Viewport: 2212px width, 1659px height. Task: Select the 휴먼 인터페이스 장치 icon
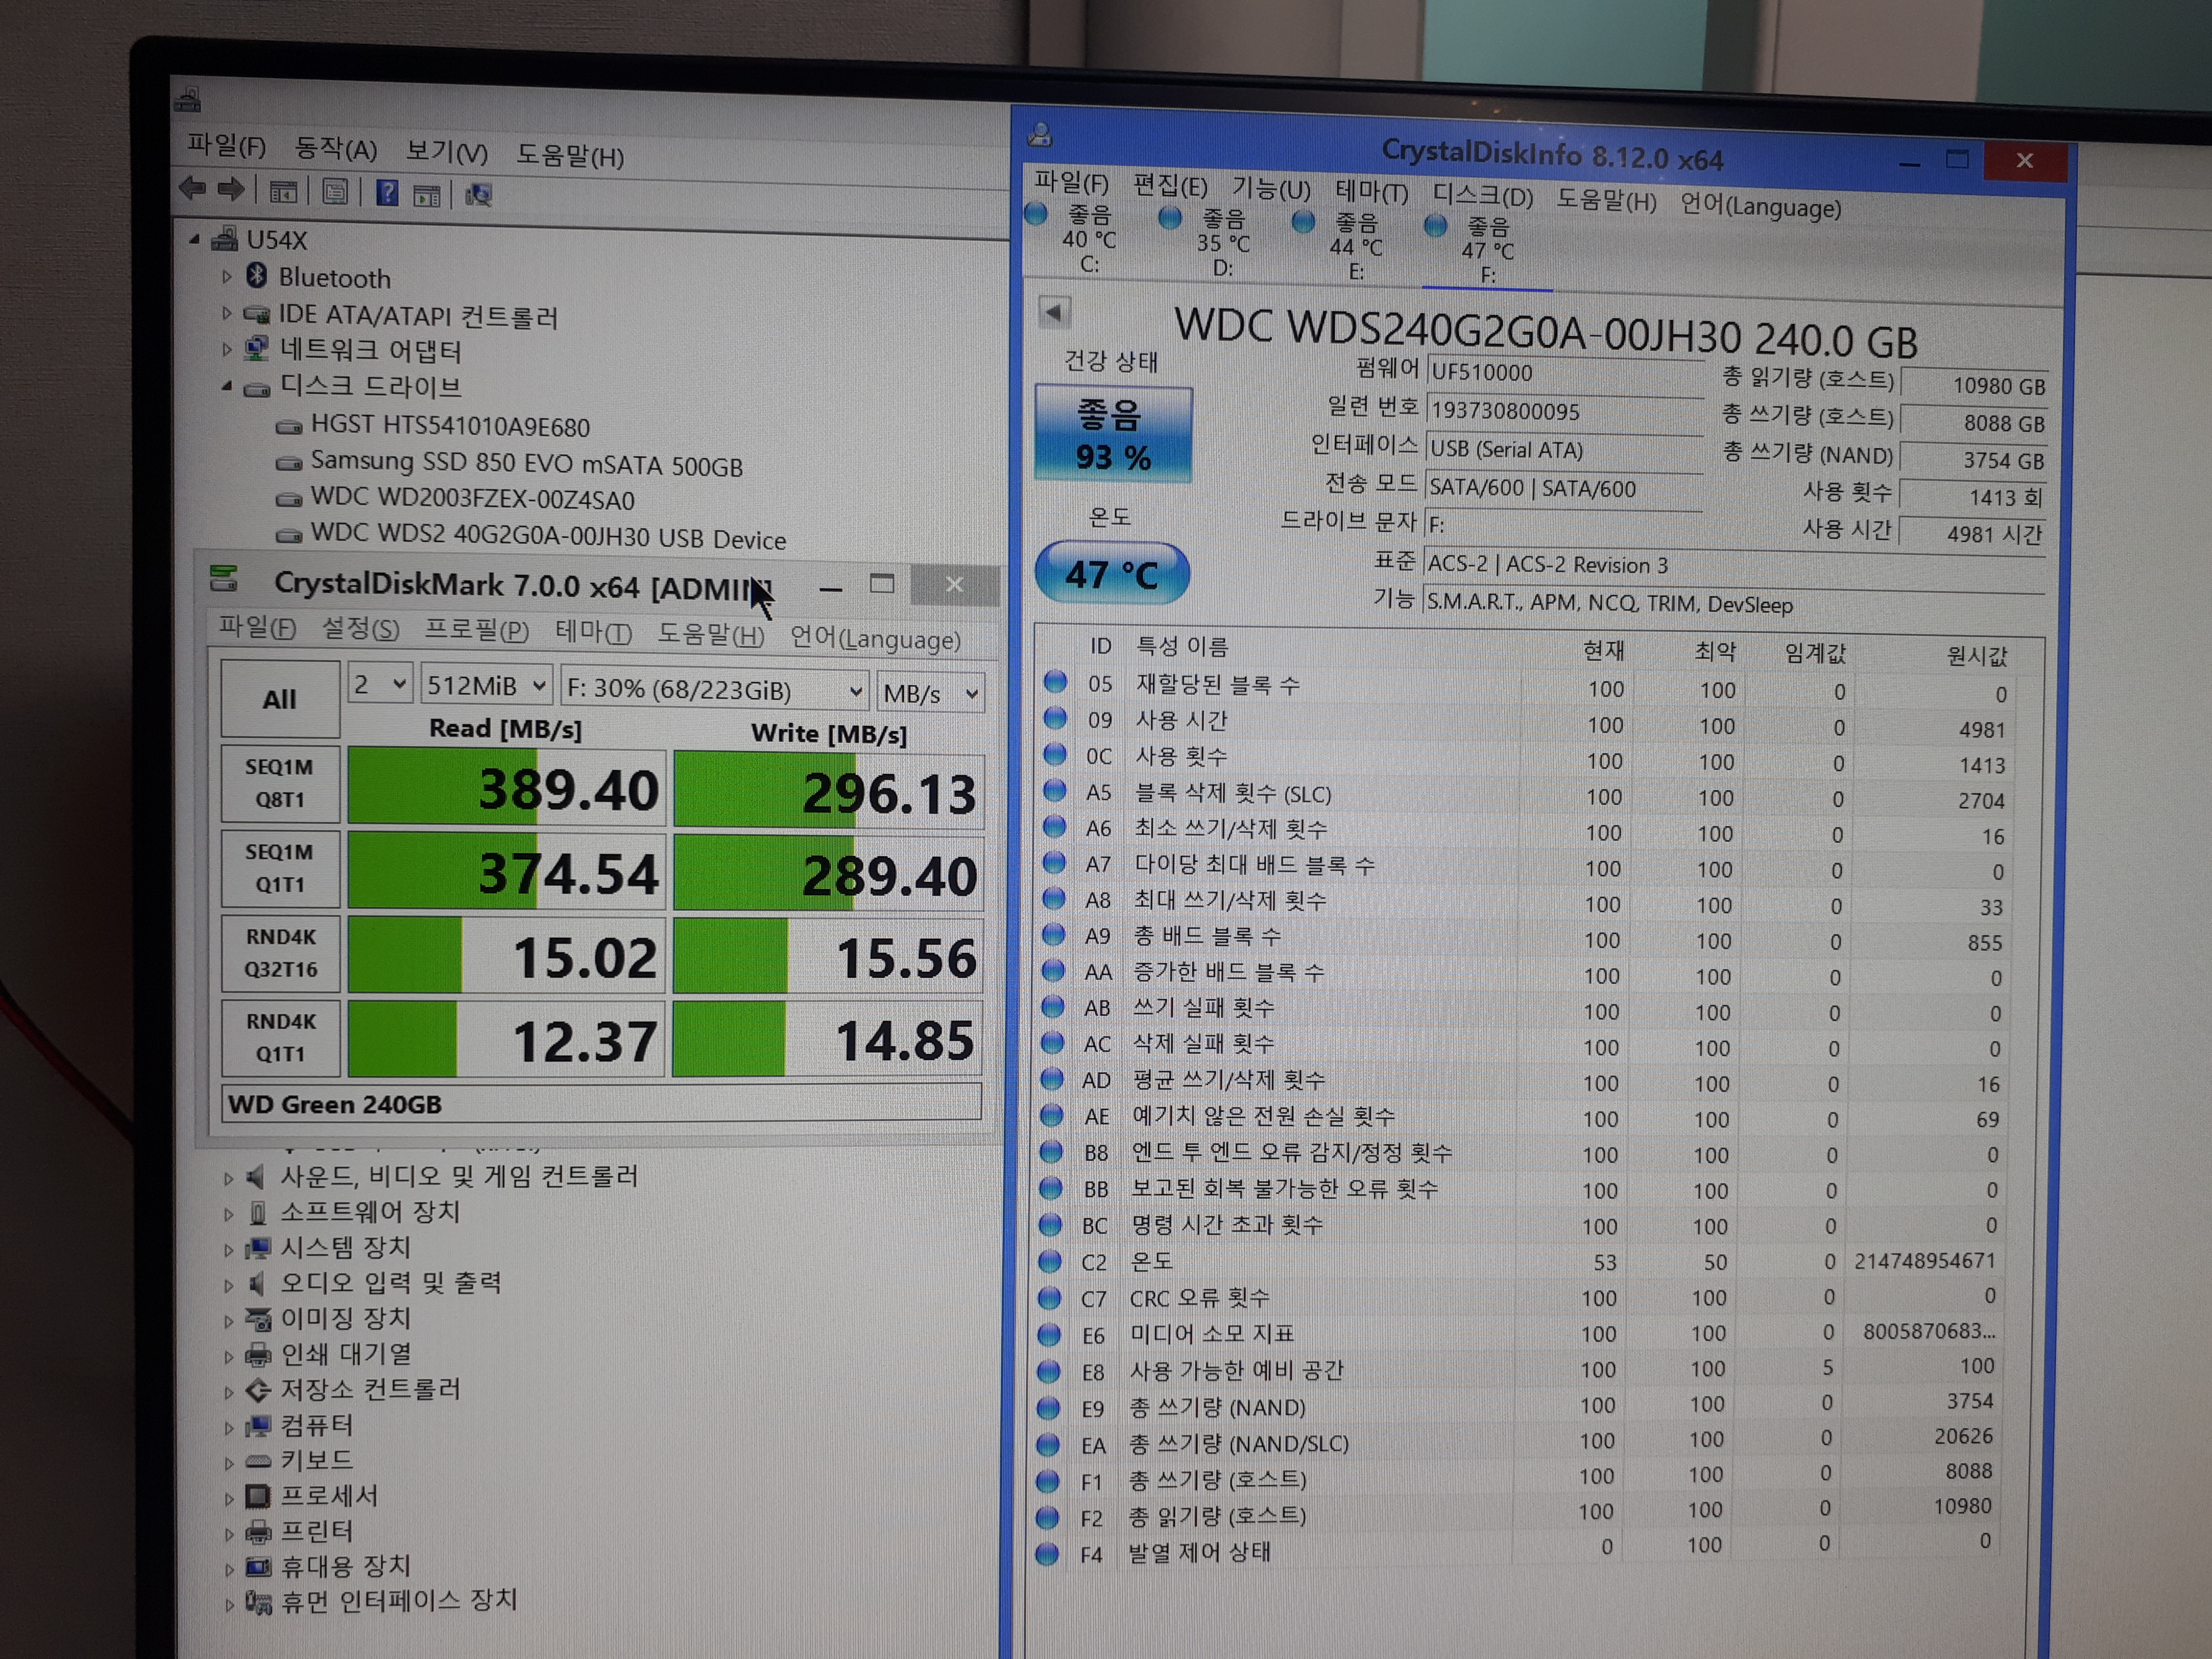pos(259,1603)
